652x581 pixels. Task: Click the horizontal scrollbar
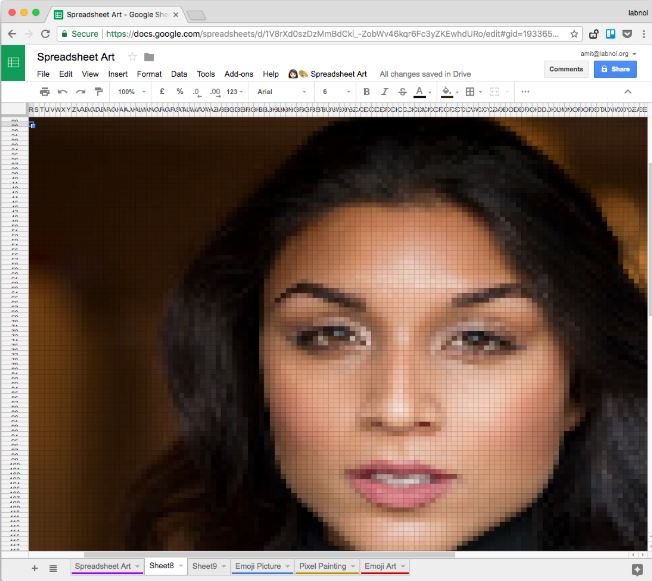pyautogui.click(x=269, y=555)
